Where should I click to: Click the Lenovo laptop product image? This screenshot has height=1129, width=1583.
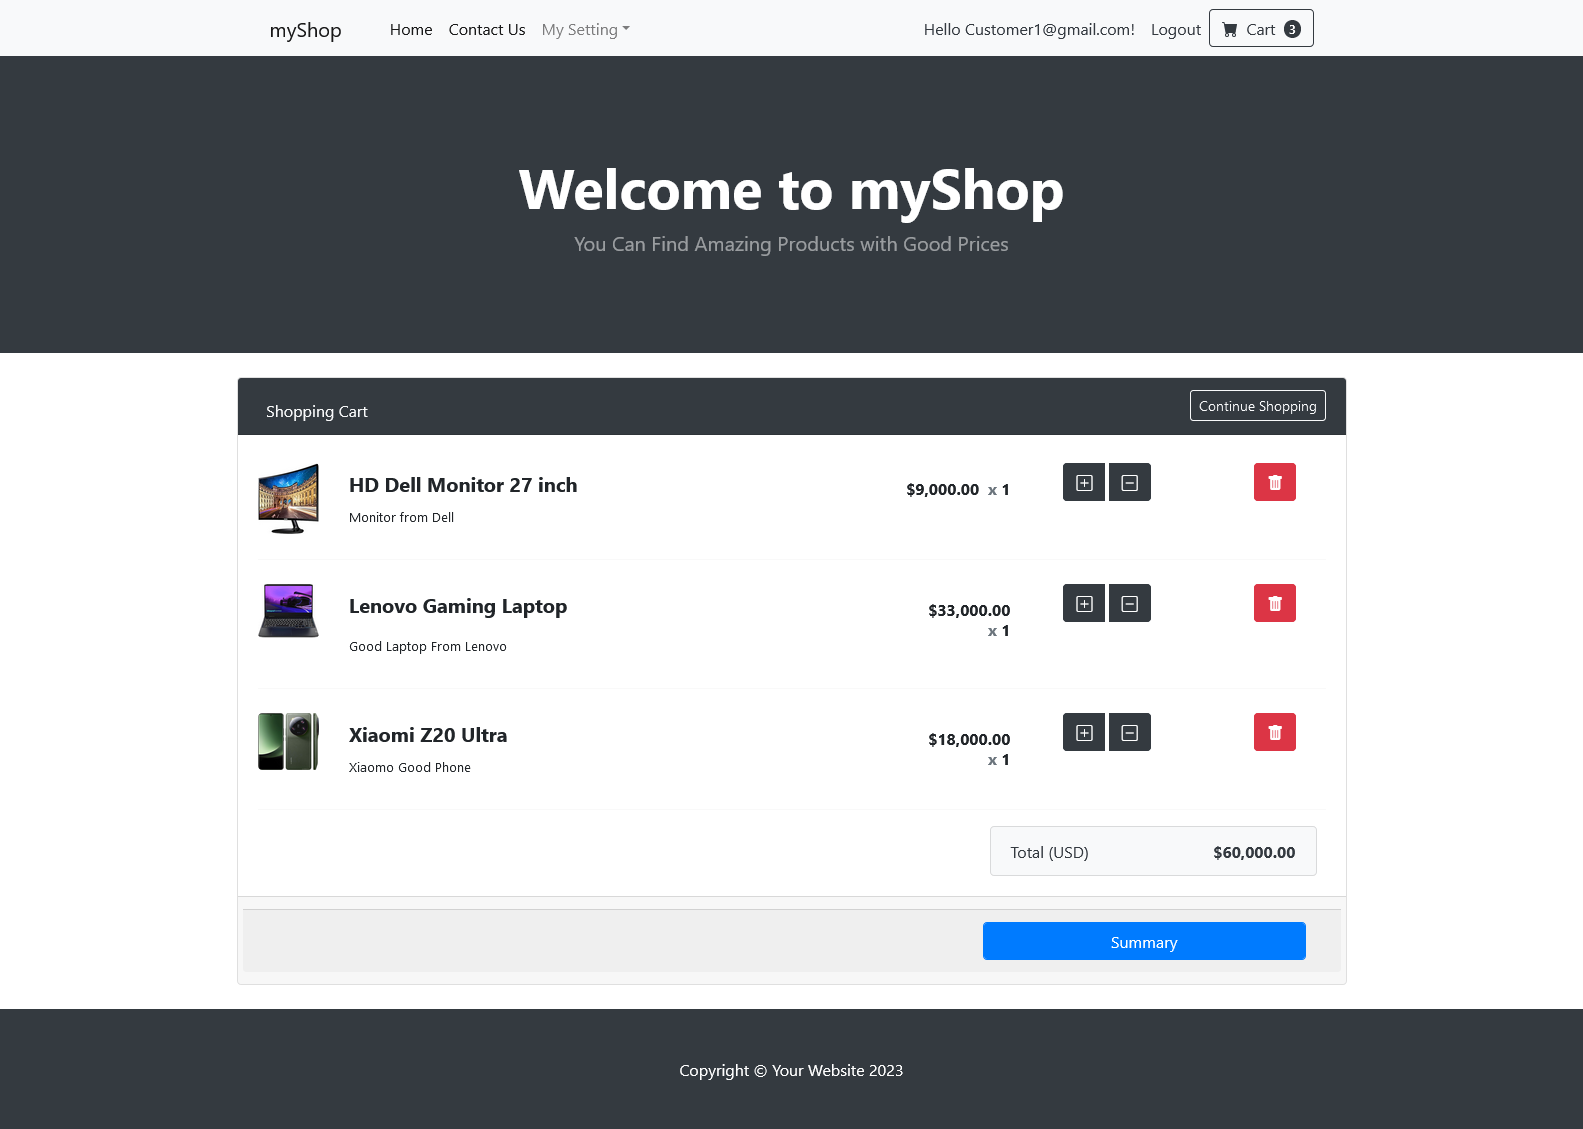[x=288, y=611]
